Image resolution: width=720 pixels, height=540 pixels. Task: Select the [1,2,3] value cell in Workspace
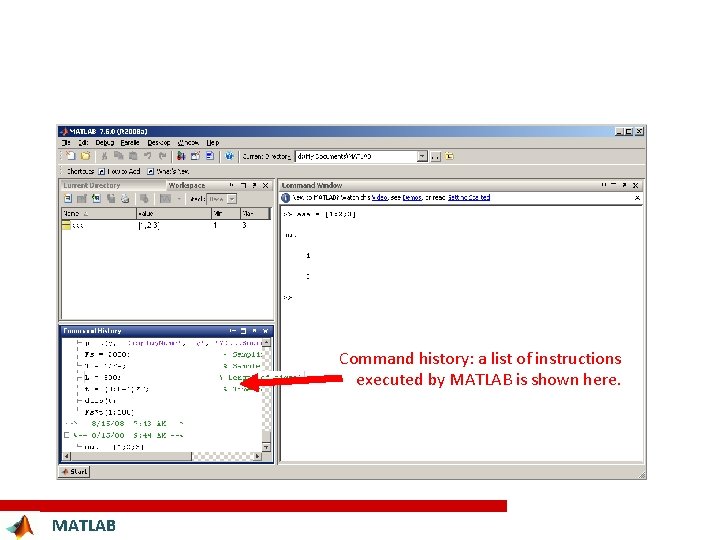coord(148,225)
